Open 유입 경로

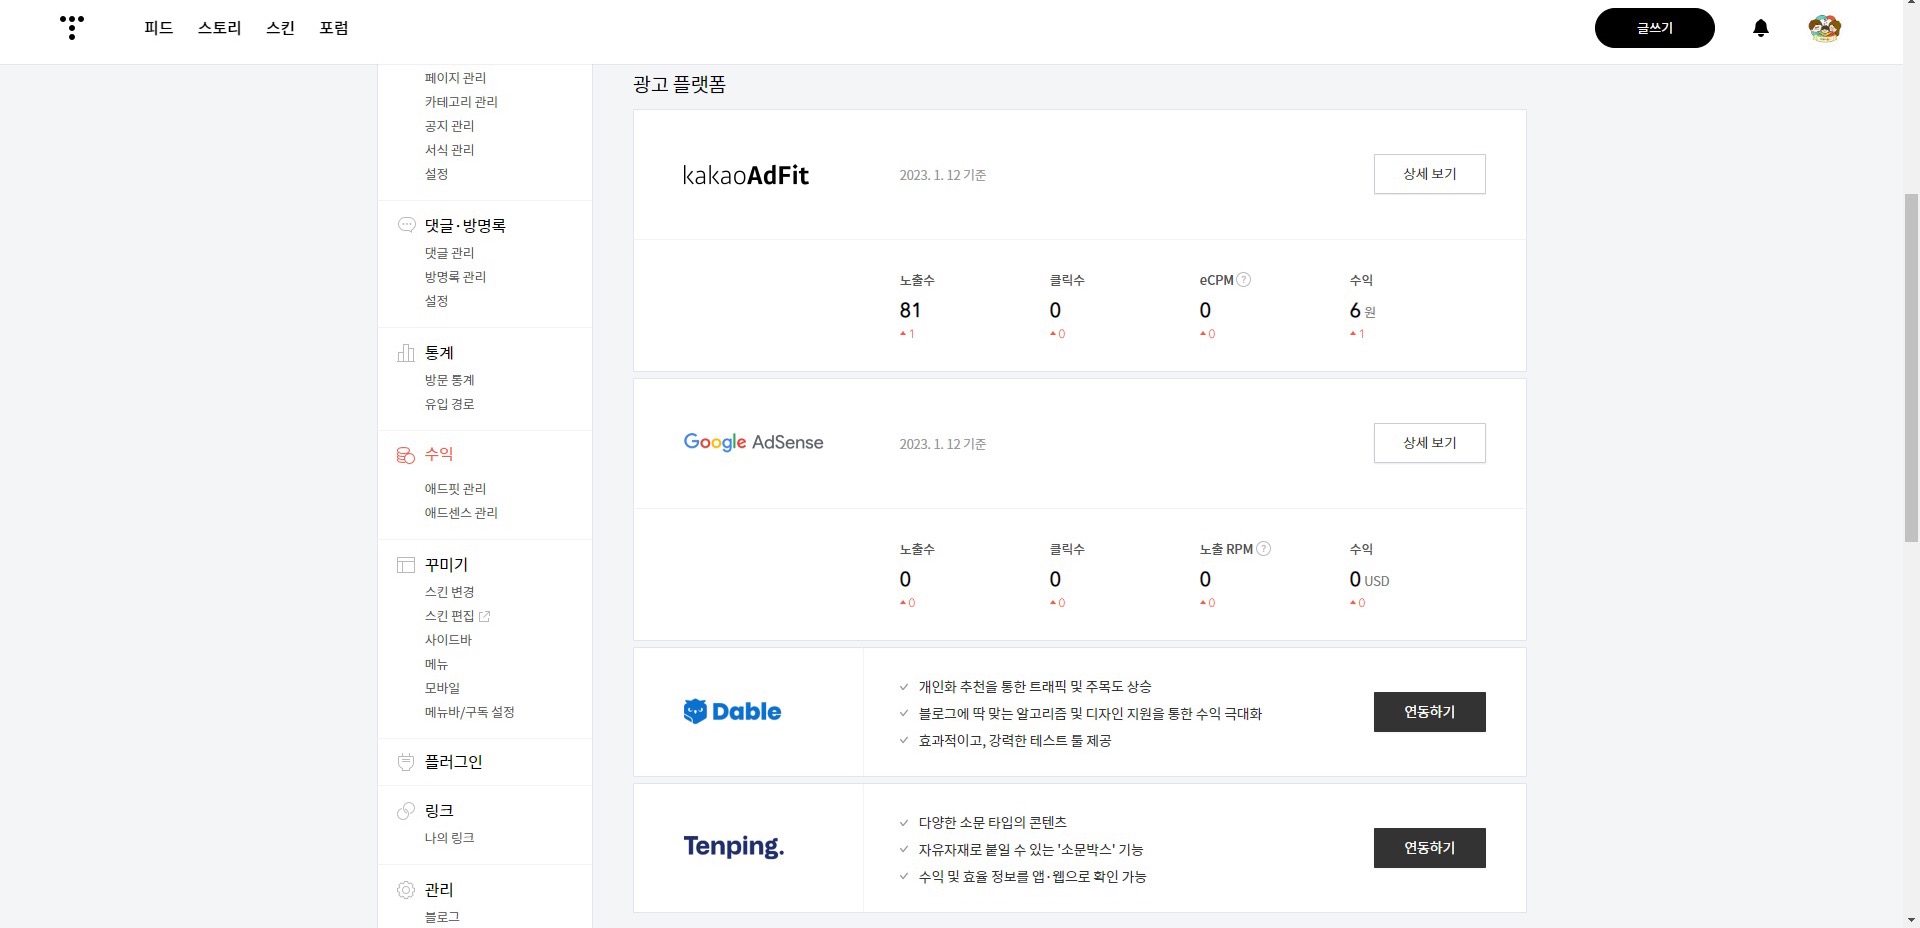[x=449, y=404]
